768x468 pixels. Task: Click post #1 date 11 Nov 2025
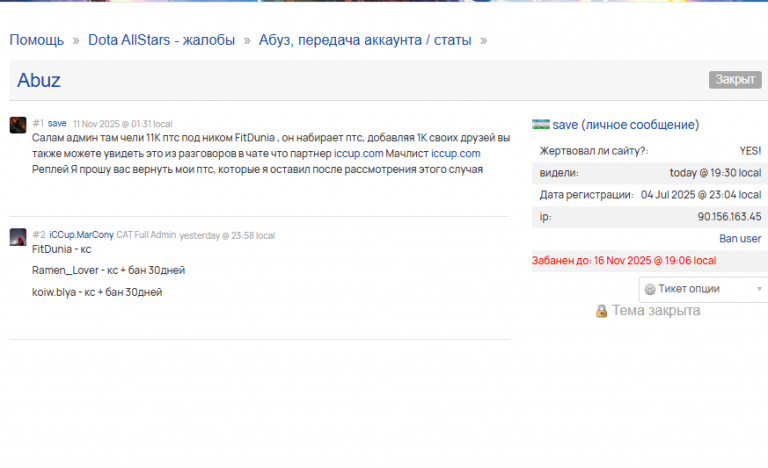coord(122,124)
